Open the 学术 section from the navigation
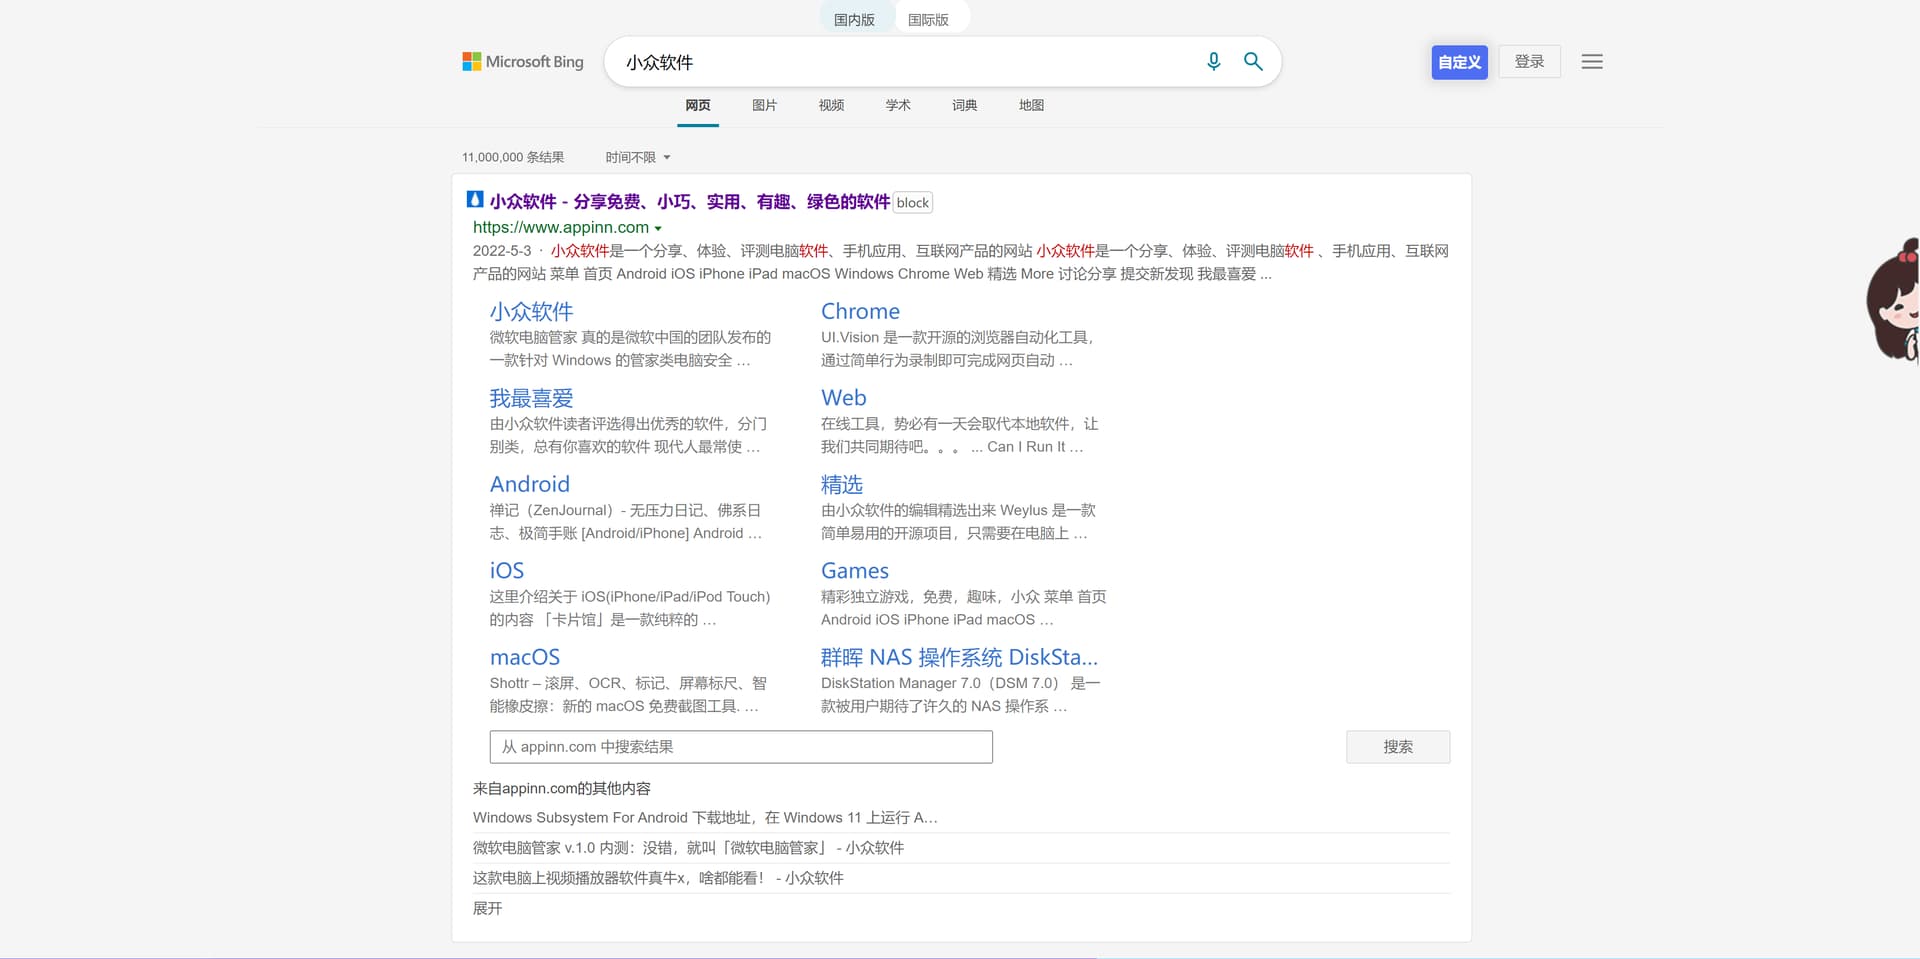Viewport: 1920px width, 959px height. 897,104
